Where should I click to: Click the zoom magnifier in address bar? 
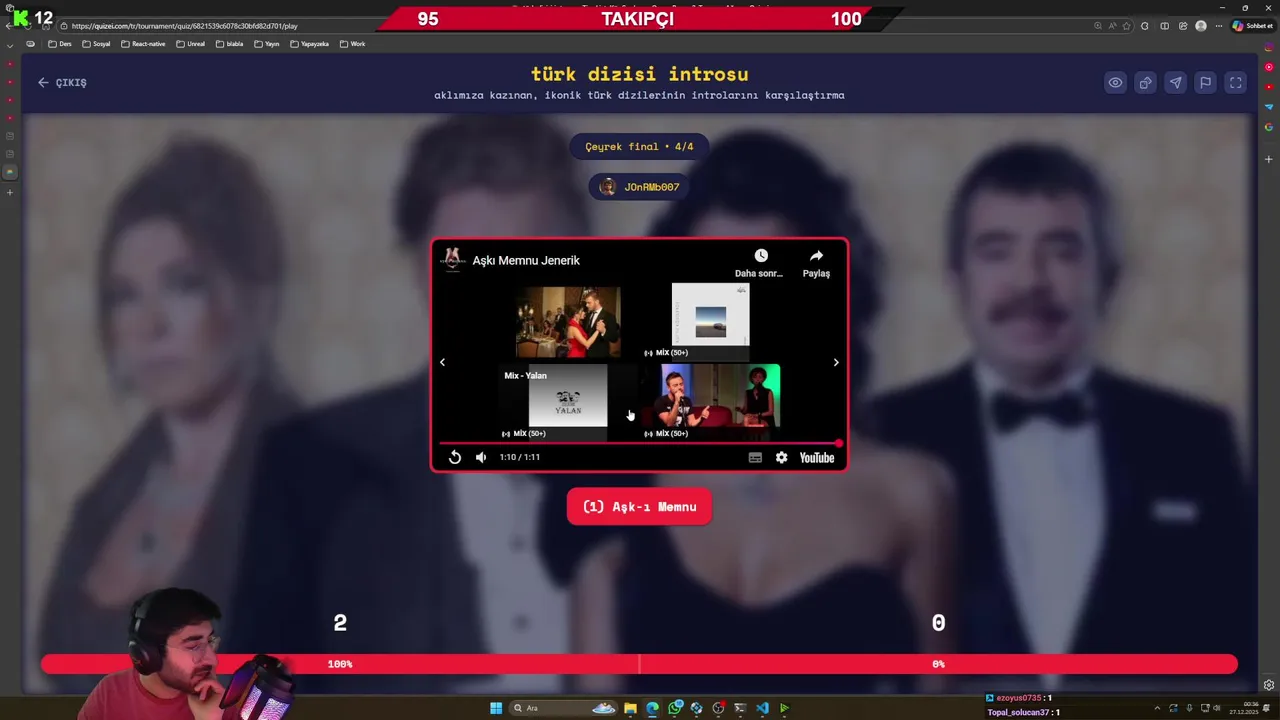point(1097,26)
